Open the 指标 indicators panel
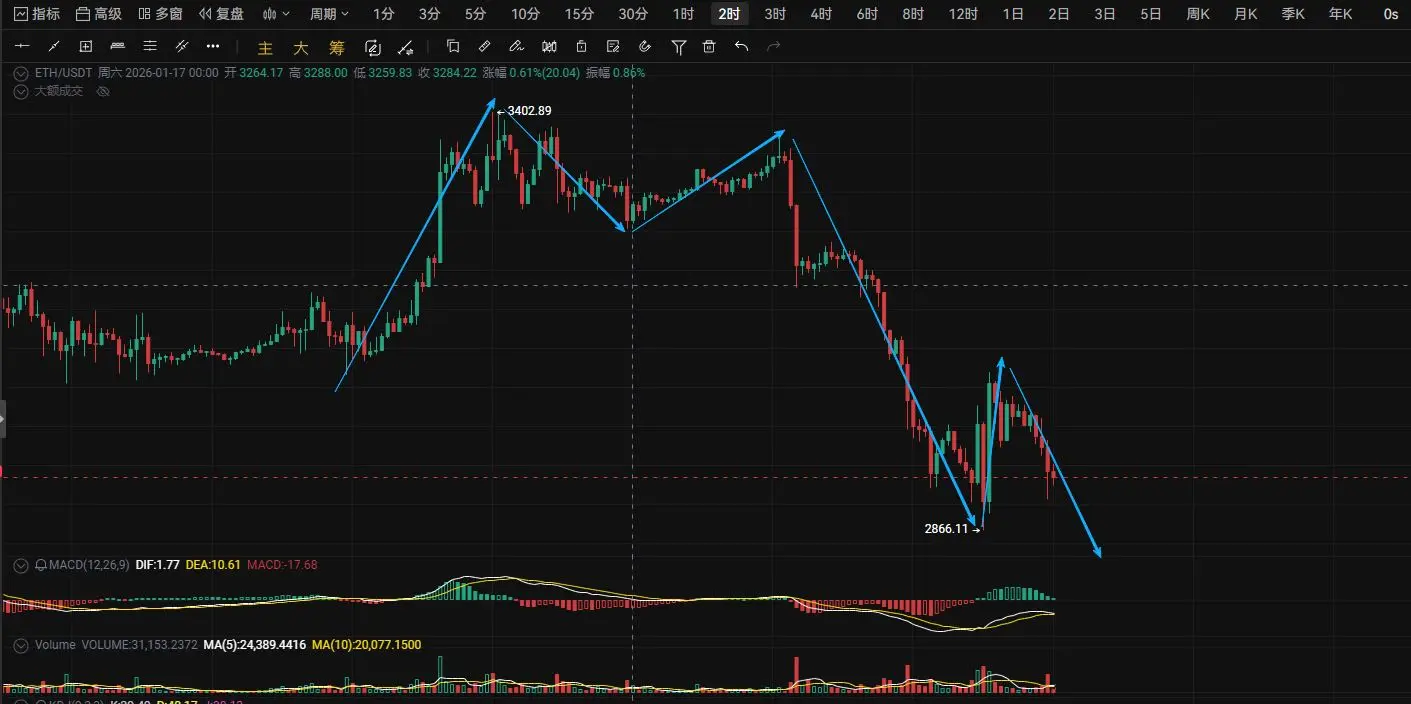Viewport: 1411px width, 704px height. (x=36, y=14)
